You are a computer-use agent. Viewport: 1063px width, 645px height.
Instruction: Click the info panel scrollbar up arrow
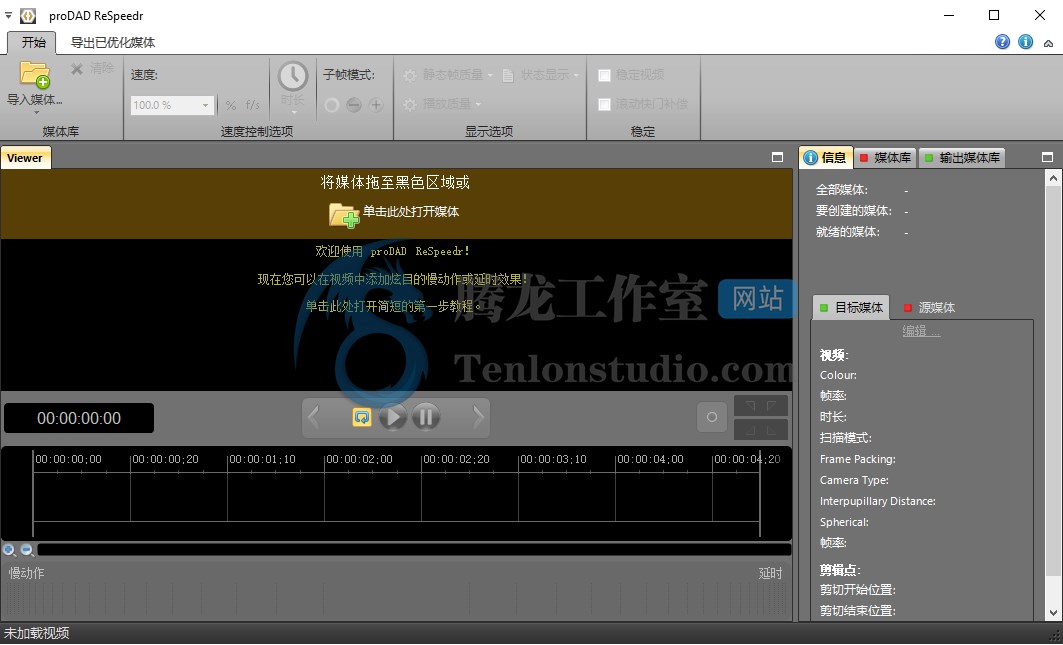(1053, 178)
